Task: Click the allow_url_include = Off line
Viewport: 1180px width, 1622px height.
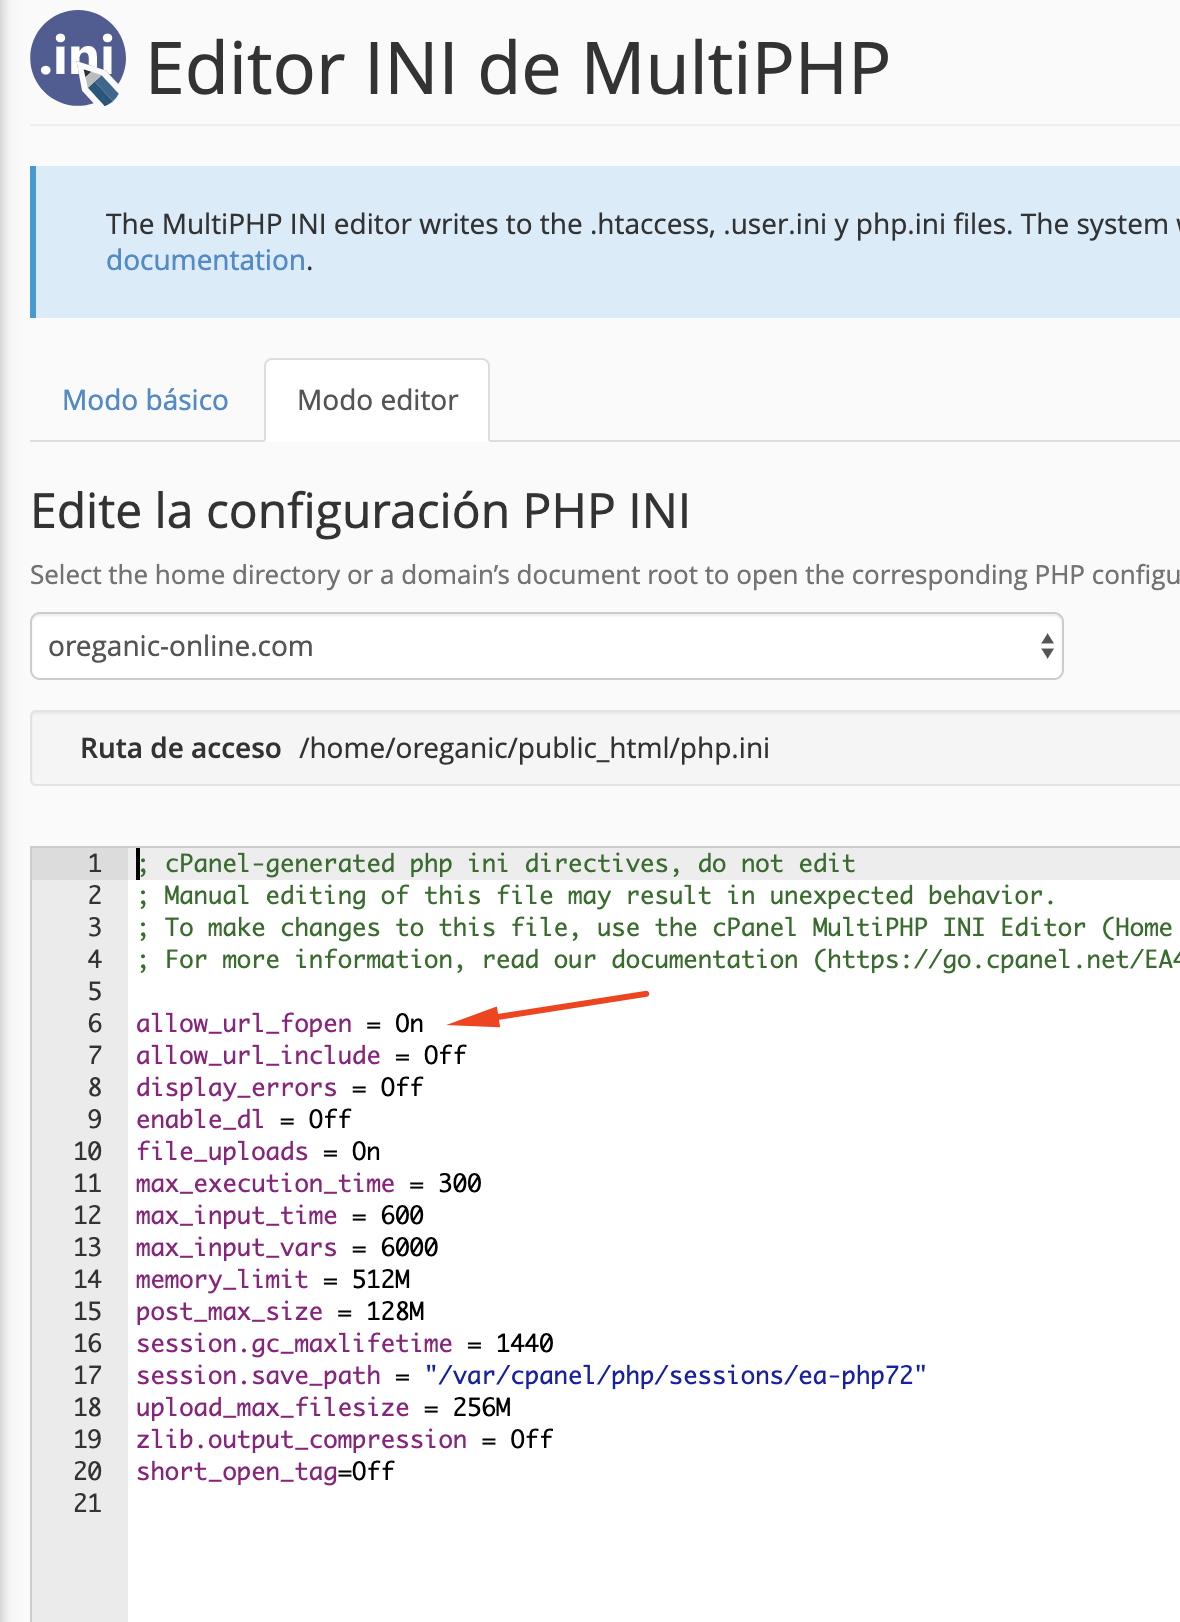Action: coord(301,1055)
